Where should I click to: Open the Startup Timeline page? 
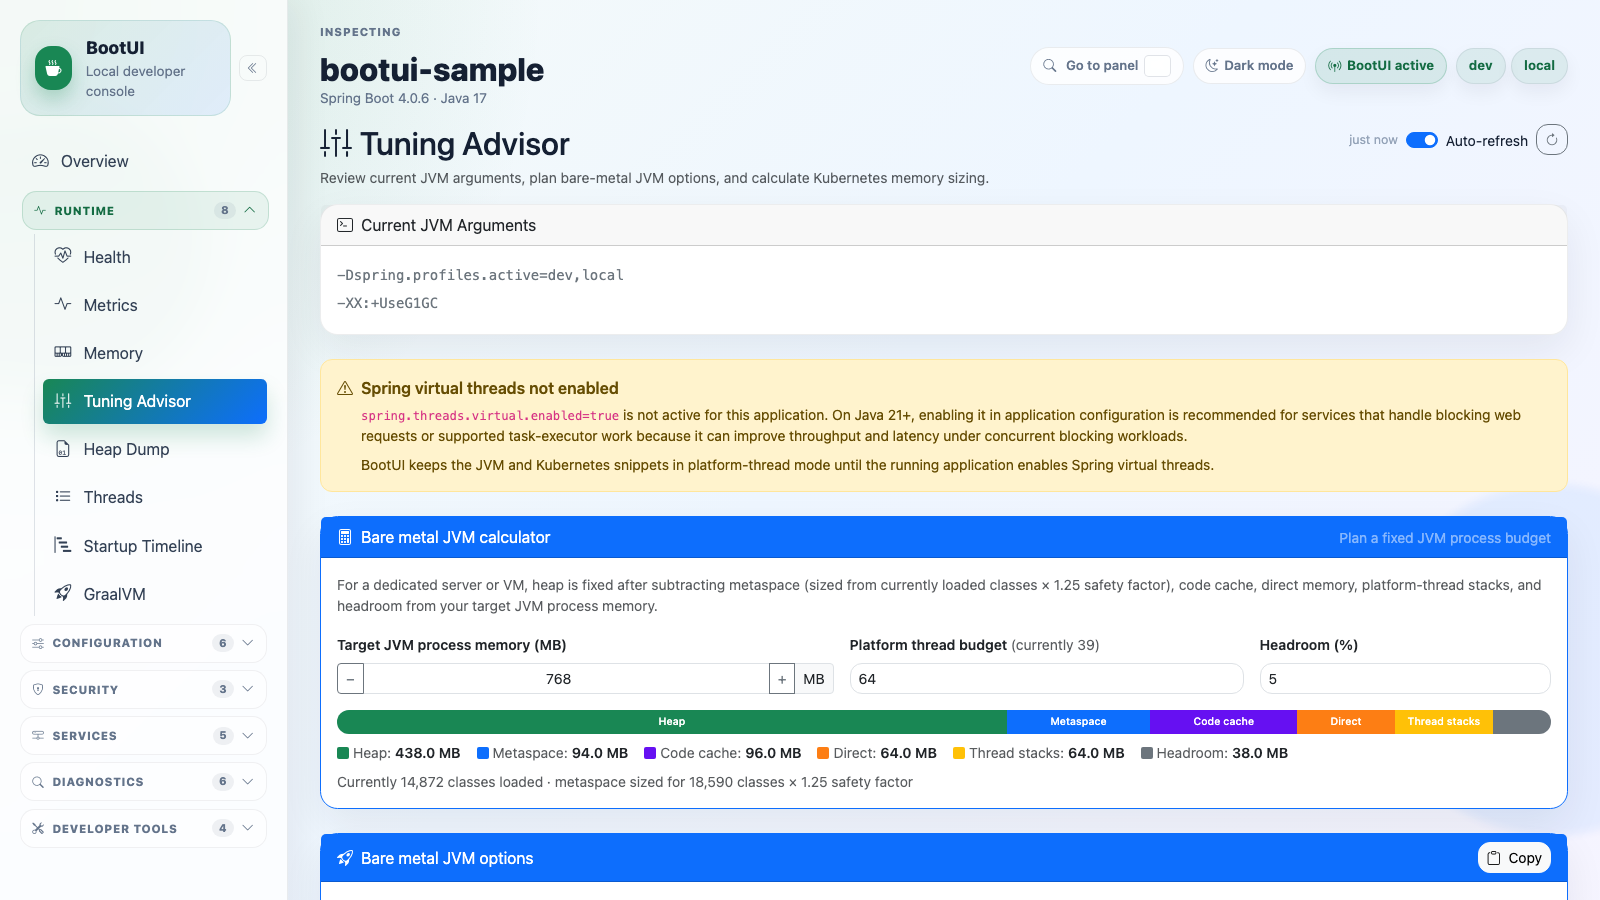click(155, 546)
